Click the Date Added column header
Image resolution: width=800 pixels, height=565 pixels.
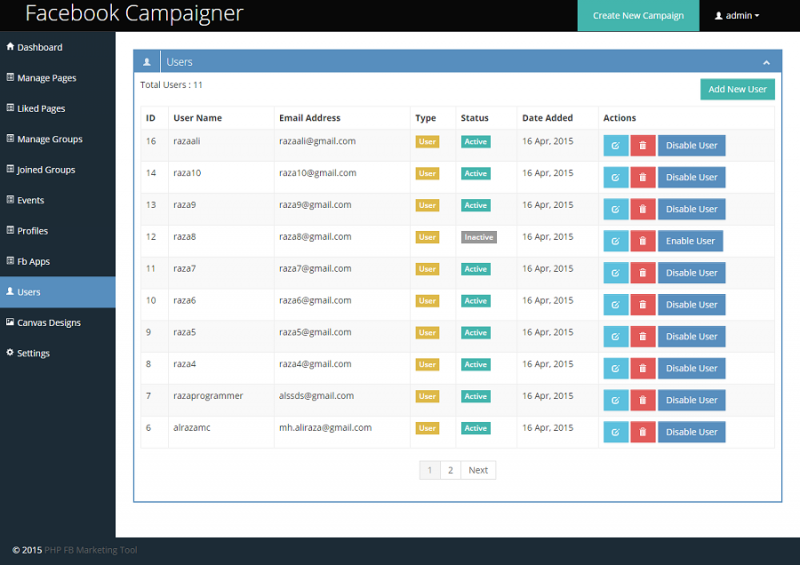[547, 118]
